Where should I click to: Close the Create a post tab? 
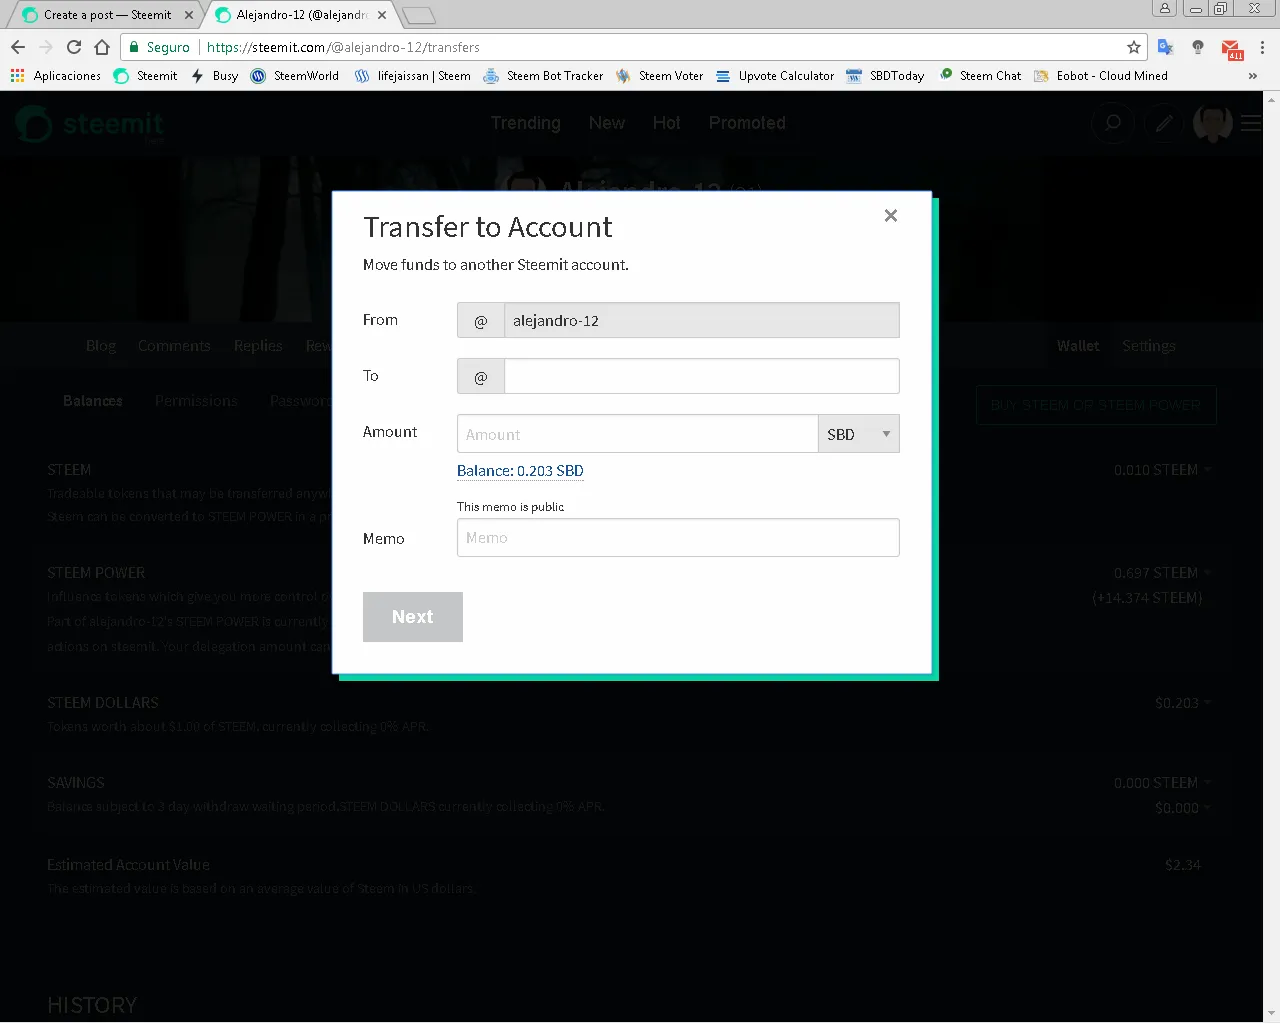189,15
